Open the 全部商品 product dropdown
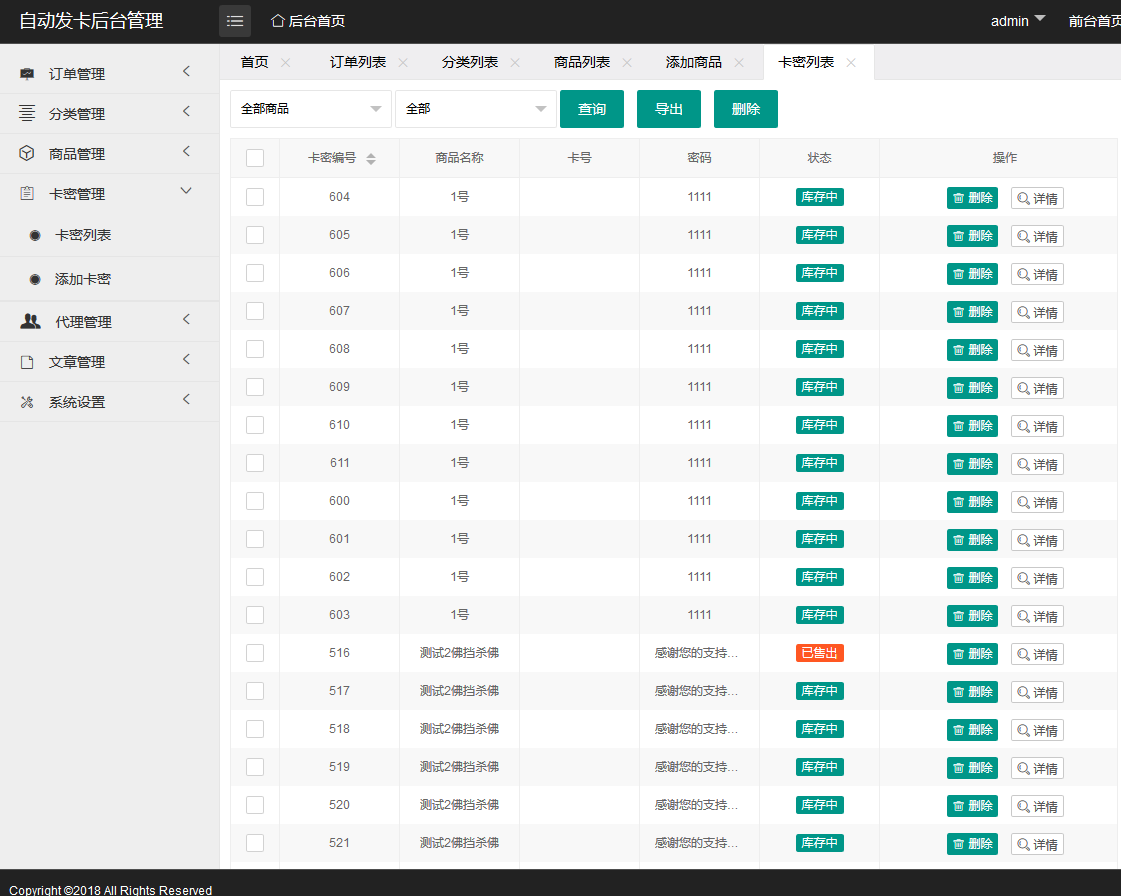 pos(310,109)
